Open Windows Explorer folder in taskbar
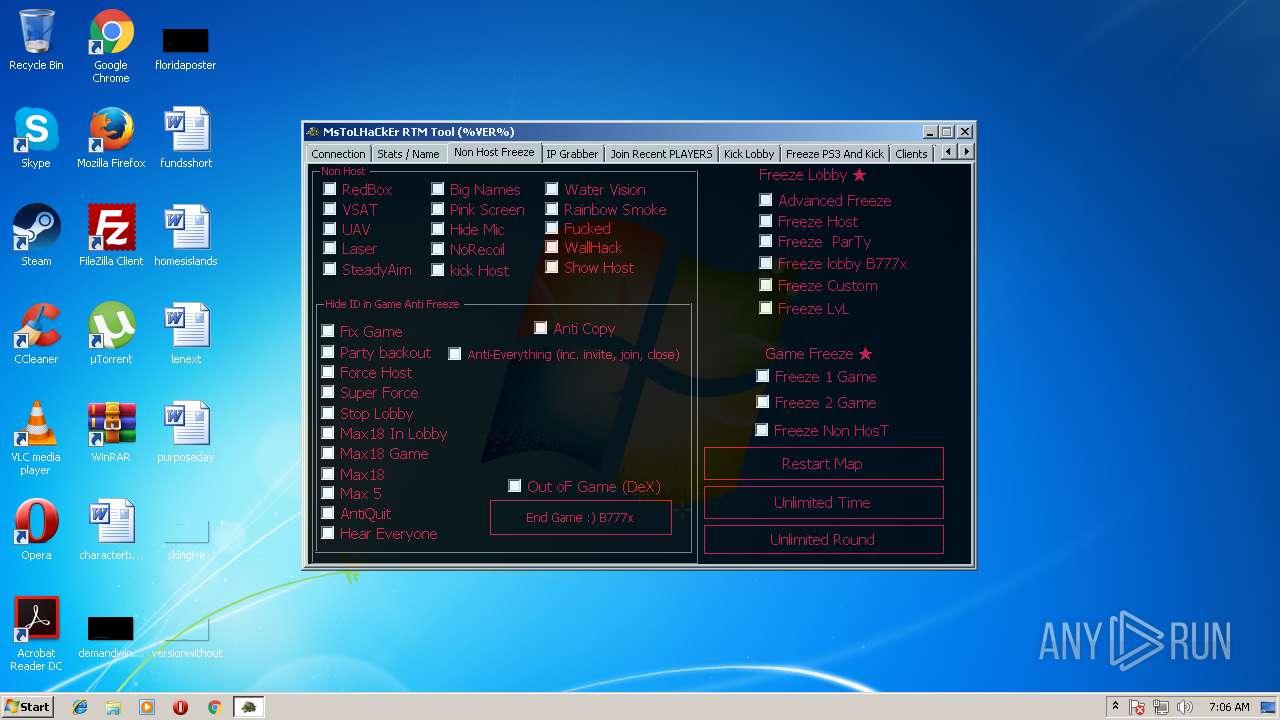Screen dimensions: 1280x720 (113, 707)
